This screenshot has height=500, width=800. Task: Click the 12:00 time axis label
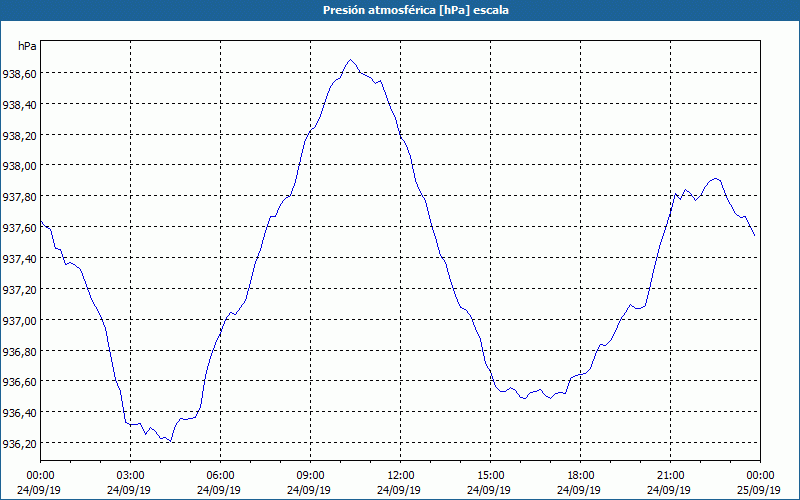(x=401, y=476)
